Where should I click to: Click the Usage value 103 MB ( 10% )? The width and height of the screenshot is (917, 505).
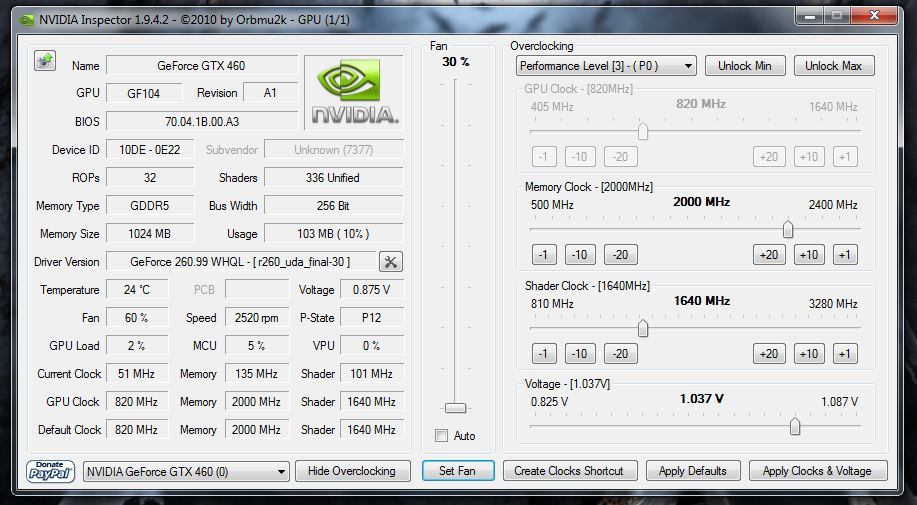[333, 234]
